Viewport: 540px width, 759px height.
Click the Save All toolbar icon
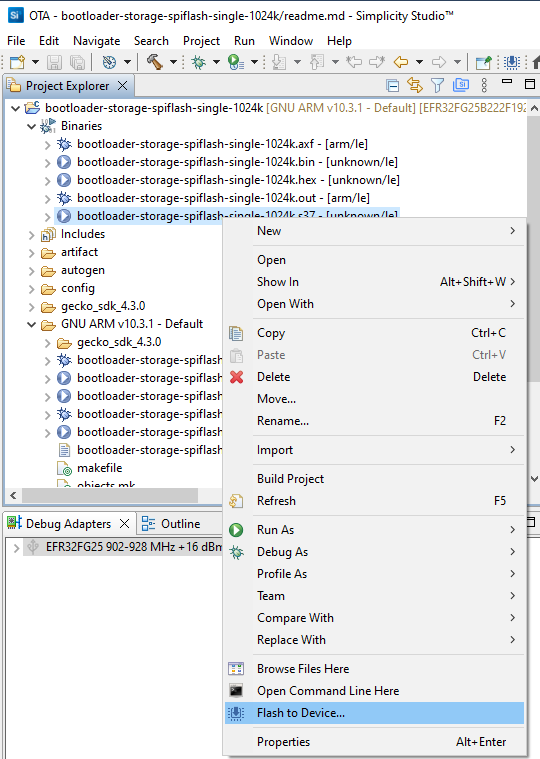(77, 62)
